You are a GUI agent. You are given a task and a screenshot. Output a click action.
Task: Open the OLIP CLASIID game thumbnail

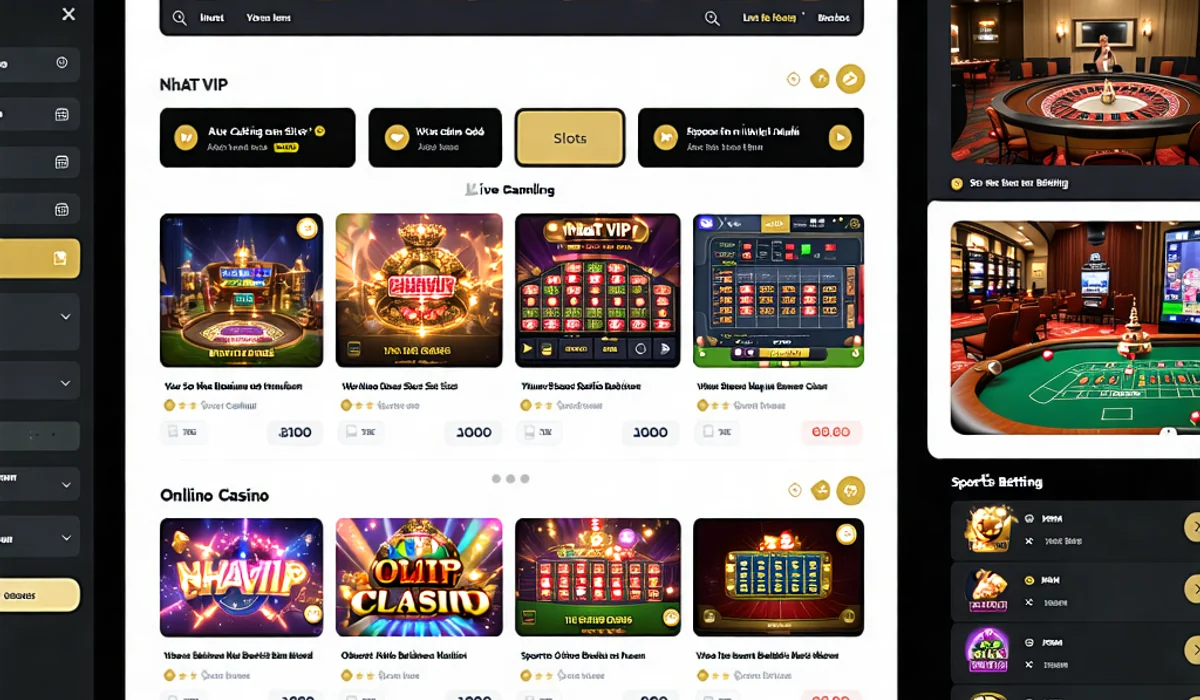[x=419, y=577]
